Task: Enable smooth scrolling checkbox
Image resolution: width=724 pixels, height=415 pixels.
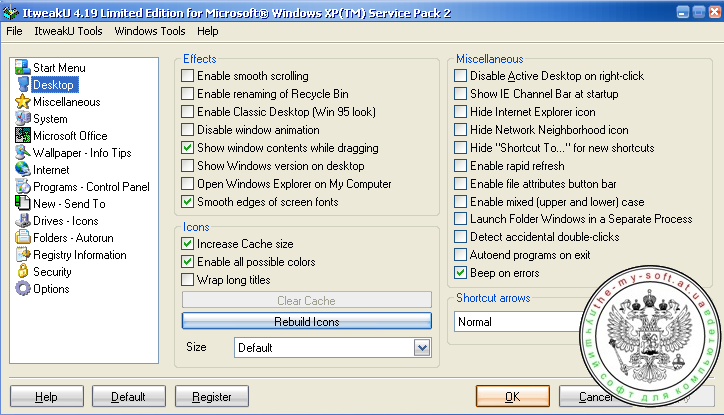Action: coord(188,76)
